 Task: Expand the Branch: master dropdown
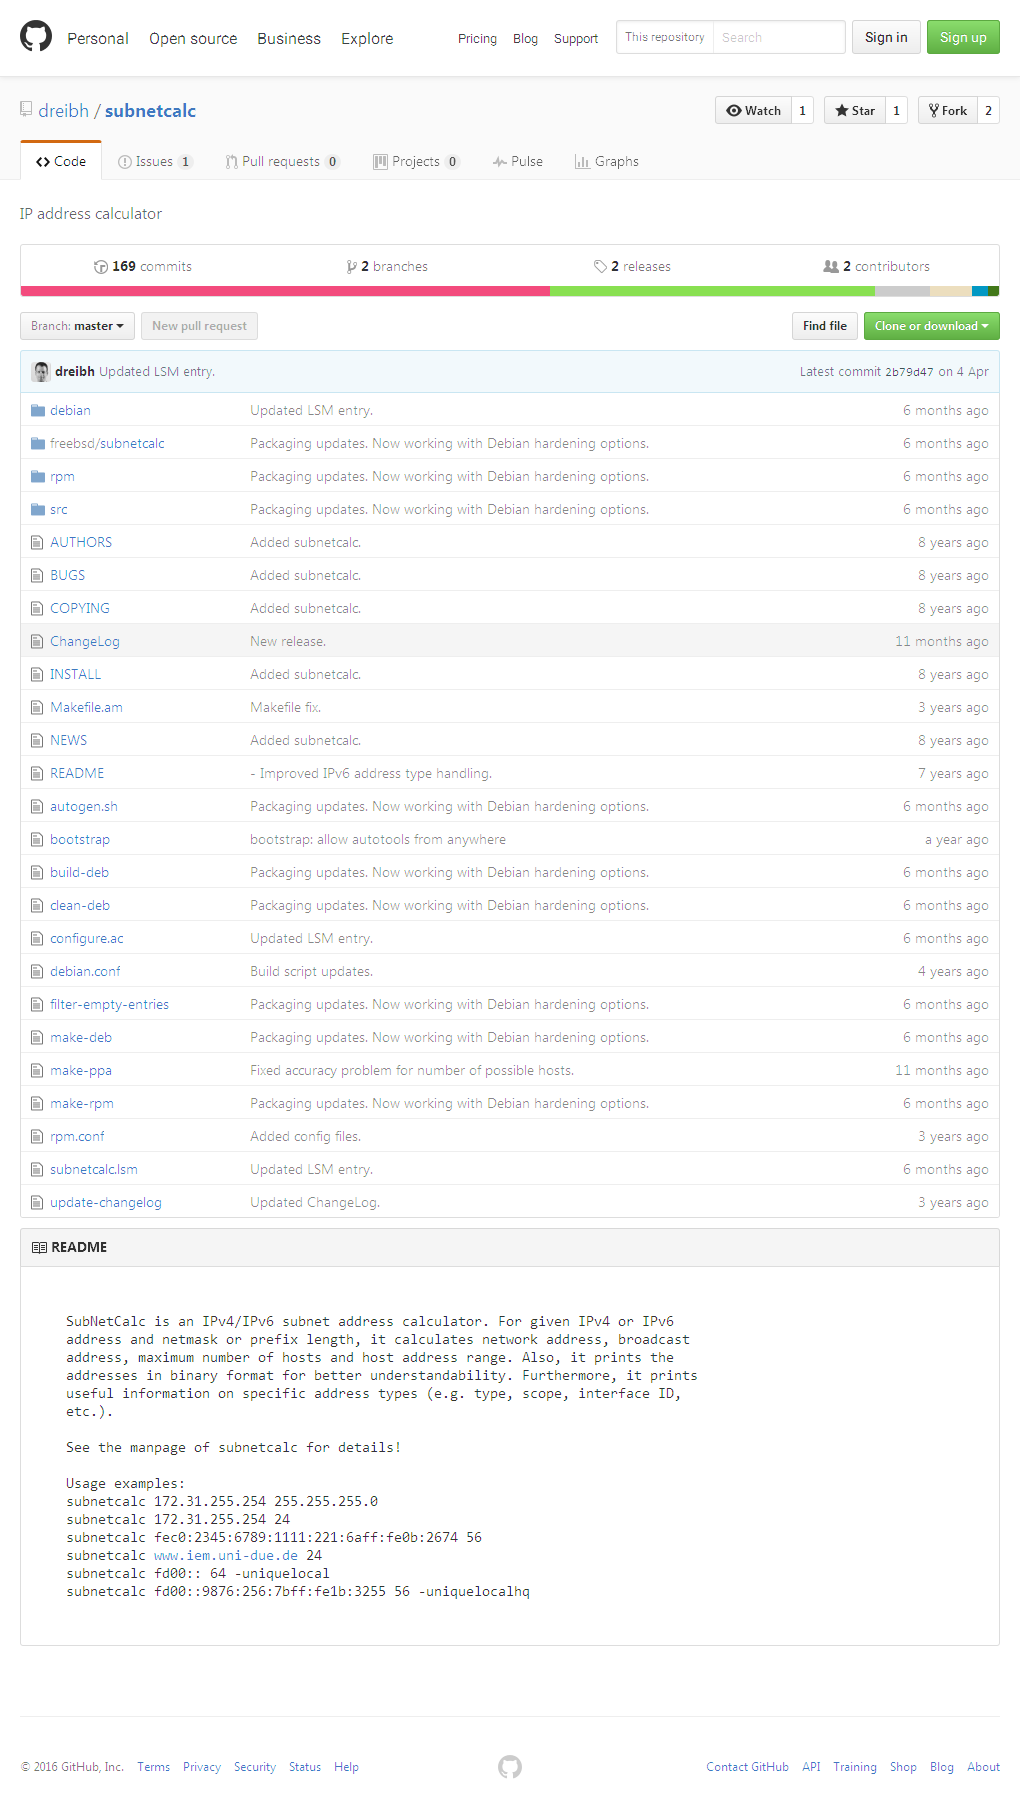pyautogui.click(x=77, y=326)
